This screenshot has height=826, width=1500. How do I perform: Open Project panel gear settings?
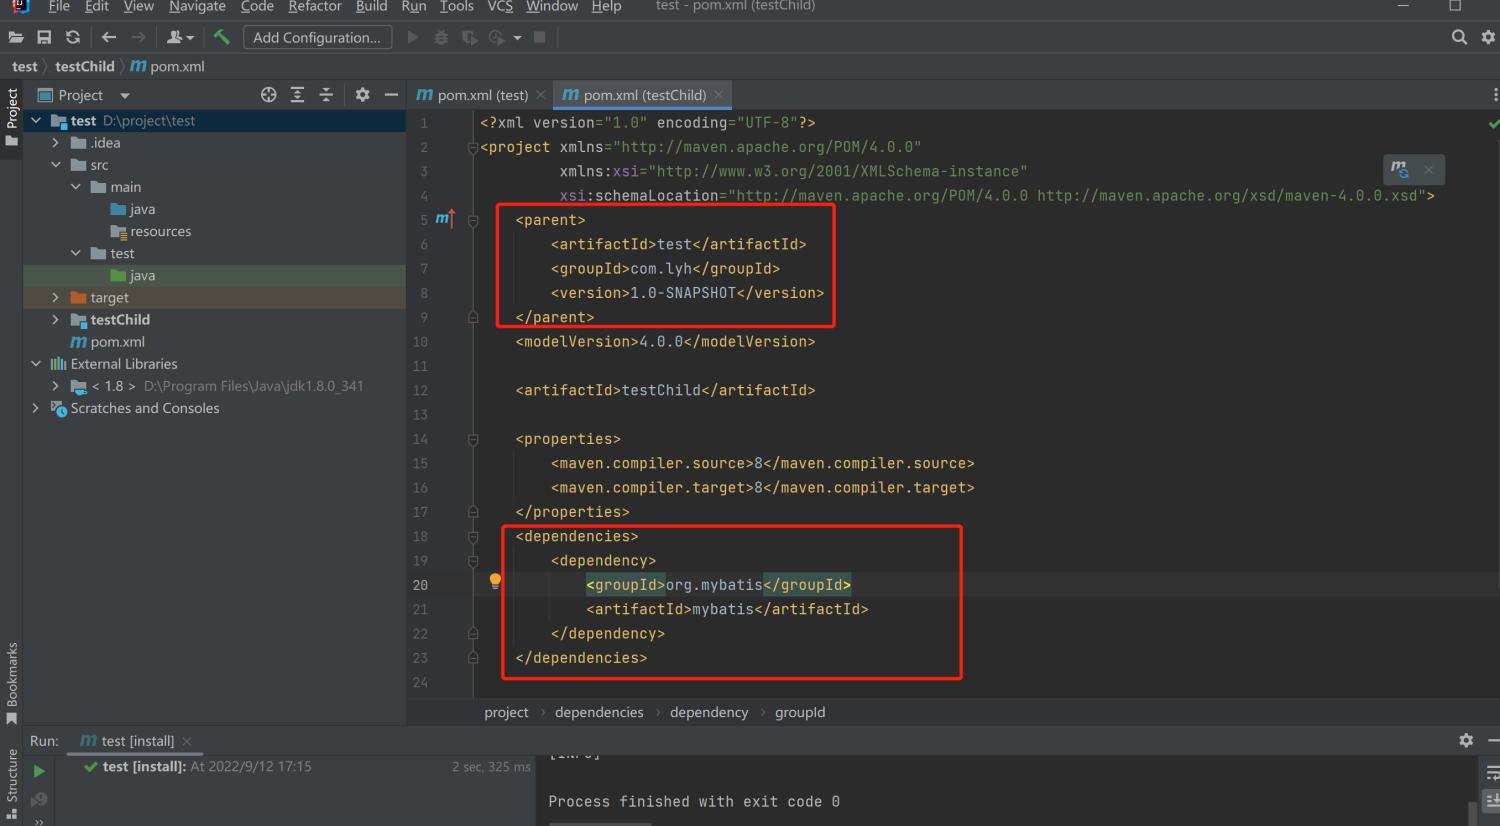tap(362, 95)
